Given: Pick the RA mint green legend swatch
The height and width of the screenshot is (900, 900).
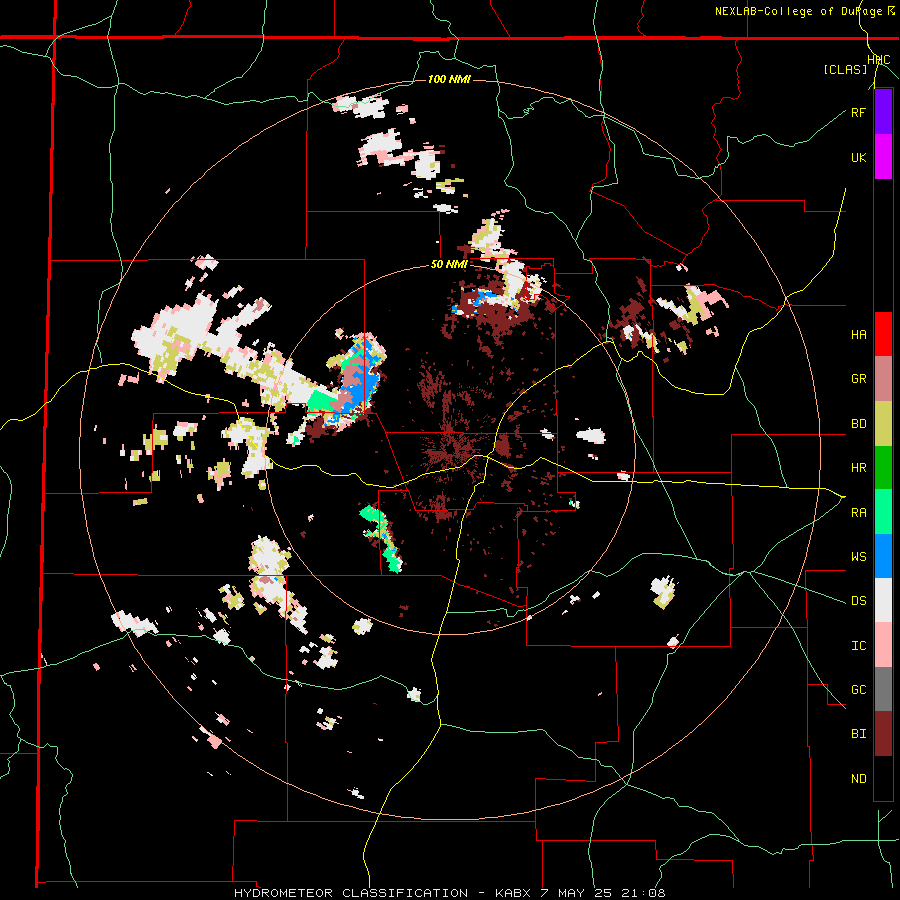Looking at the screenshot, I should pyautogui.click(x=883, y=512).
